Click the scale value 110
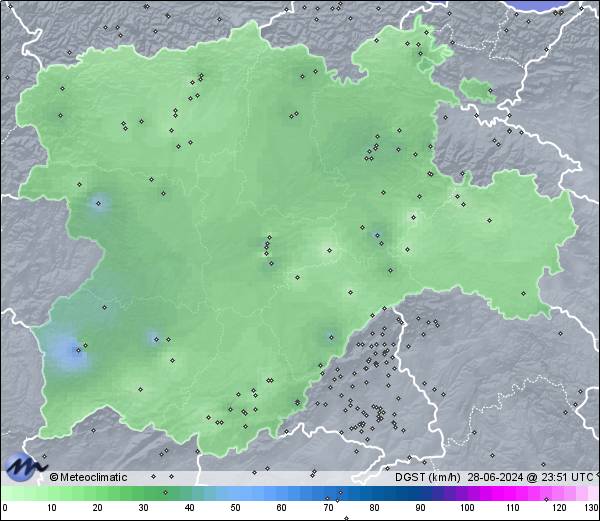 click(x=513, y=508)
